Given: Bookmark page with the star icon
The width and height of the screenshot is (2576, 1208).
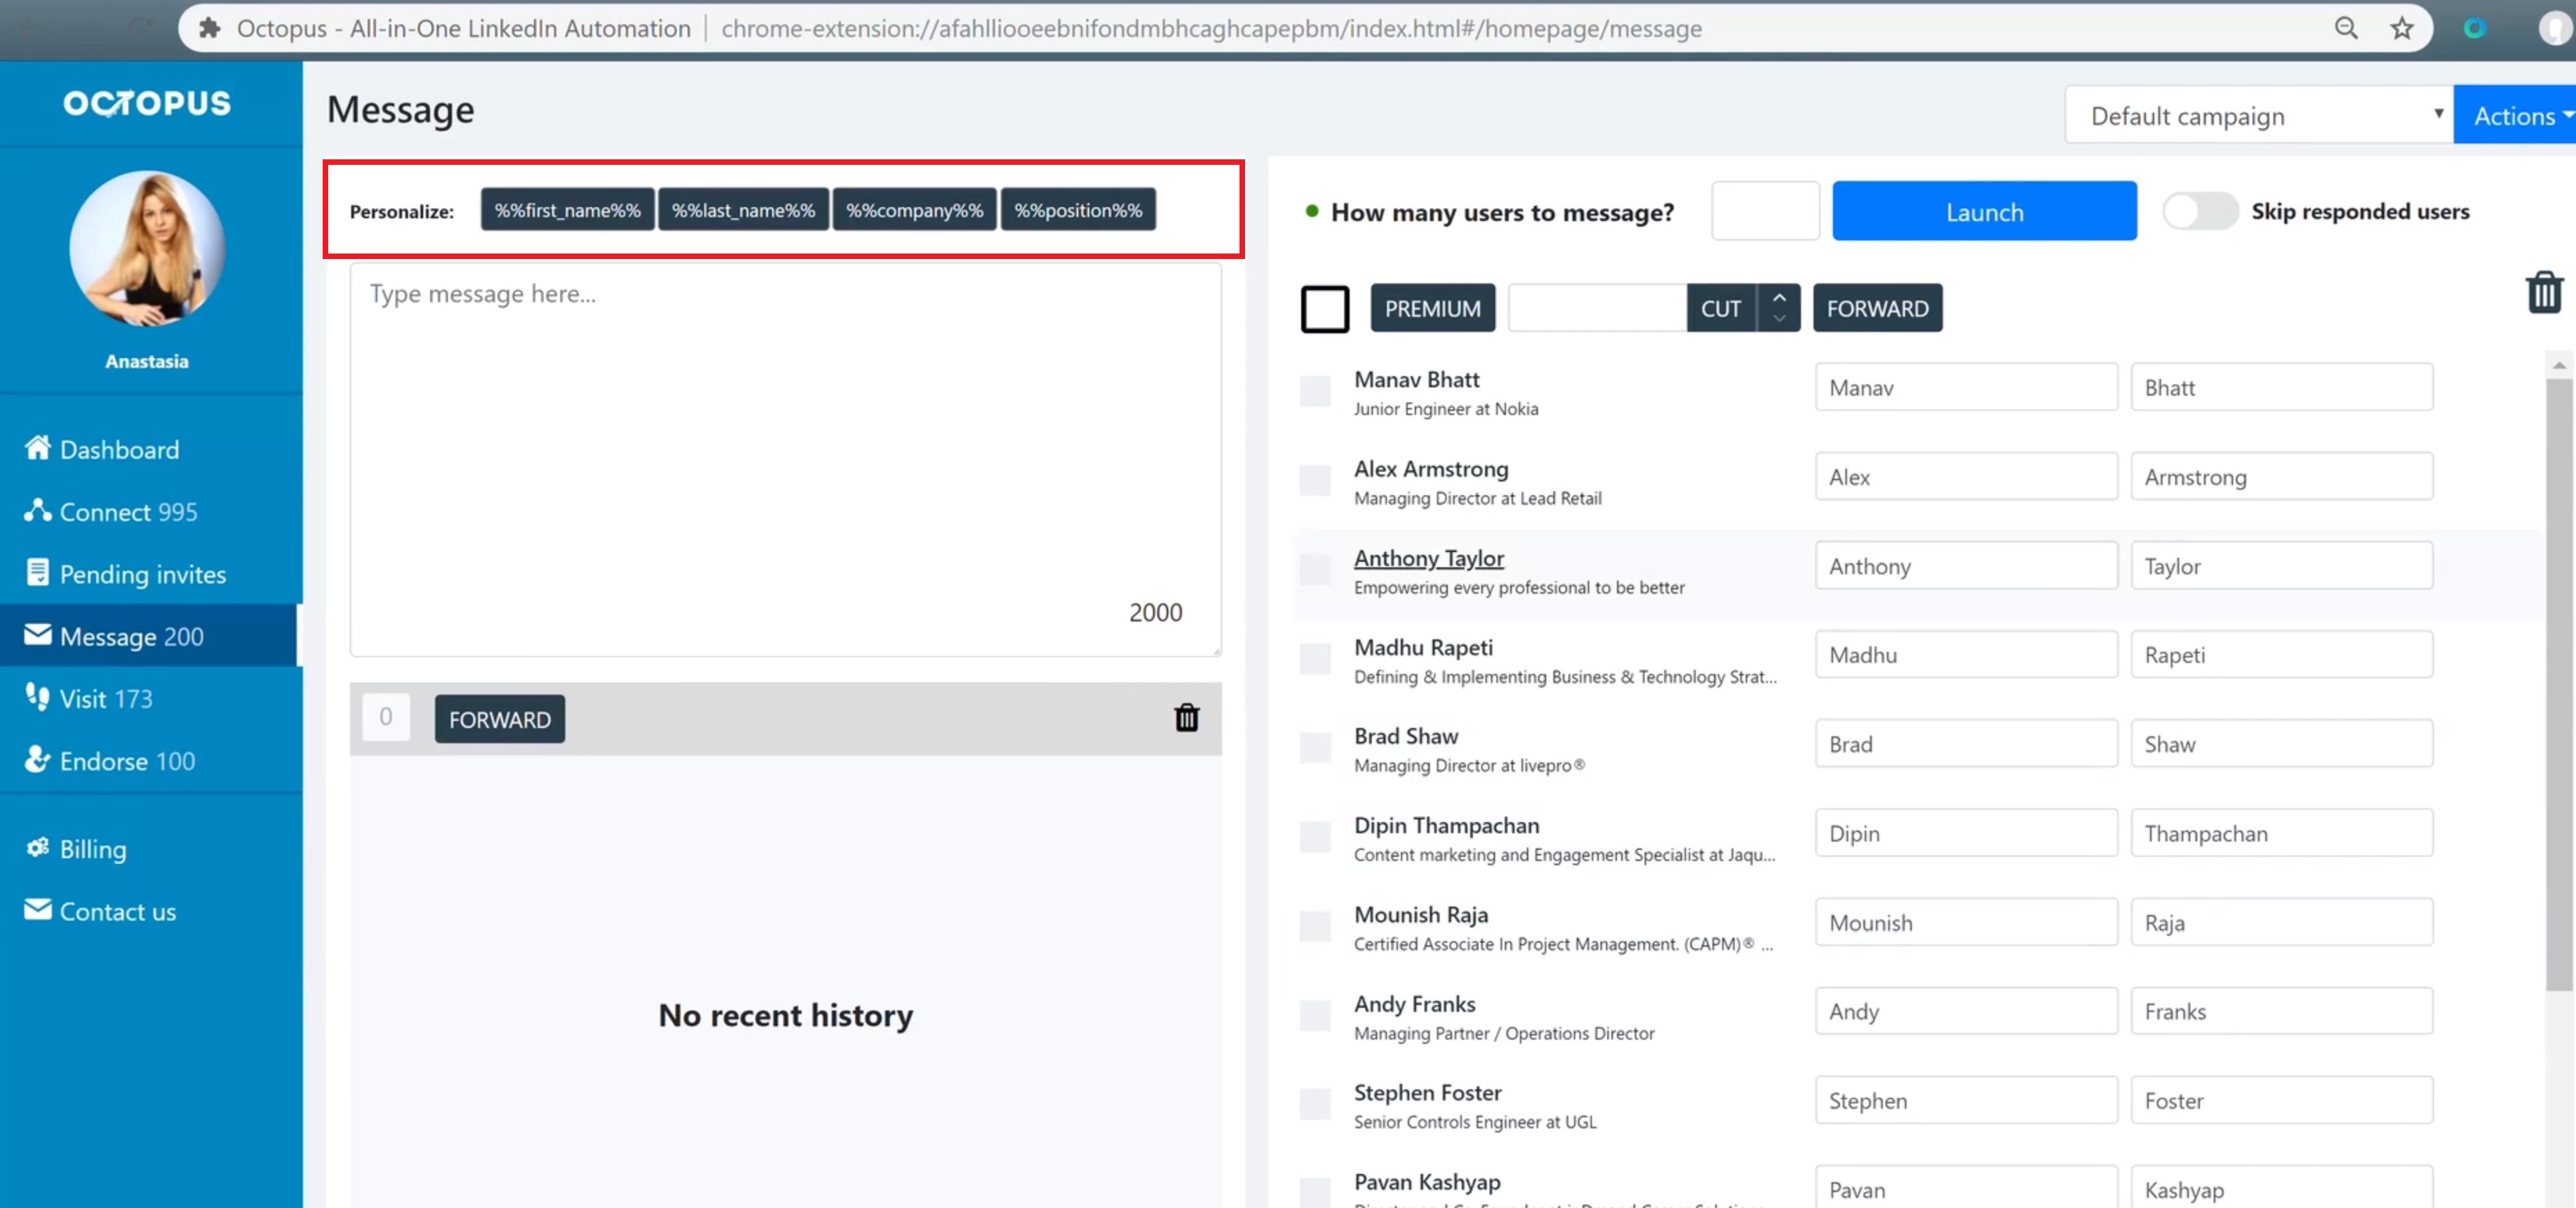Looking at the screenshot, I should (x=2402, y=28).
